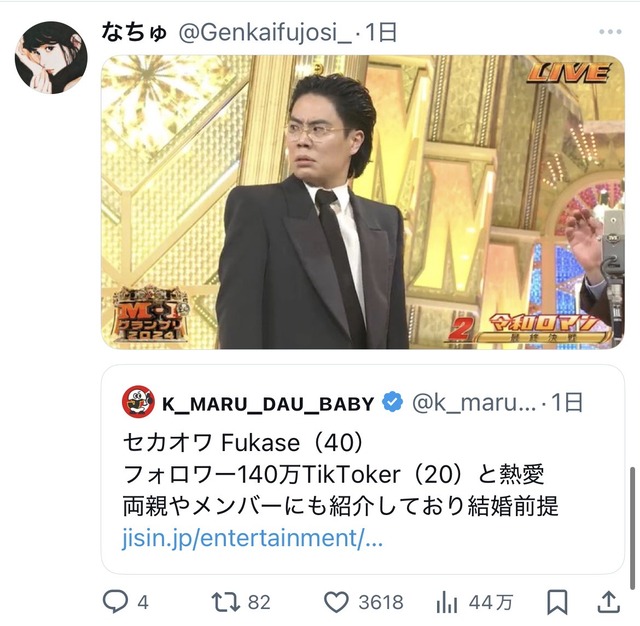The image size is (640, 626).
Task: Like the post with heart icon
Action: click(336, 602)
